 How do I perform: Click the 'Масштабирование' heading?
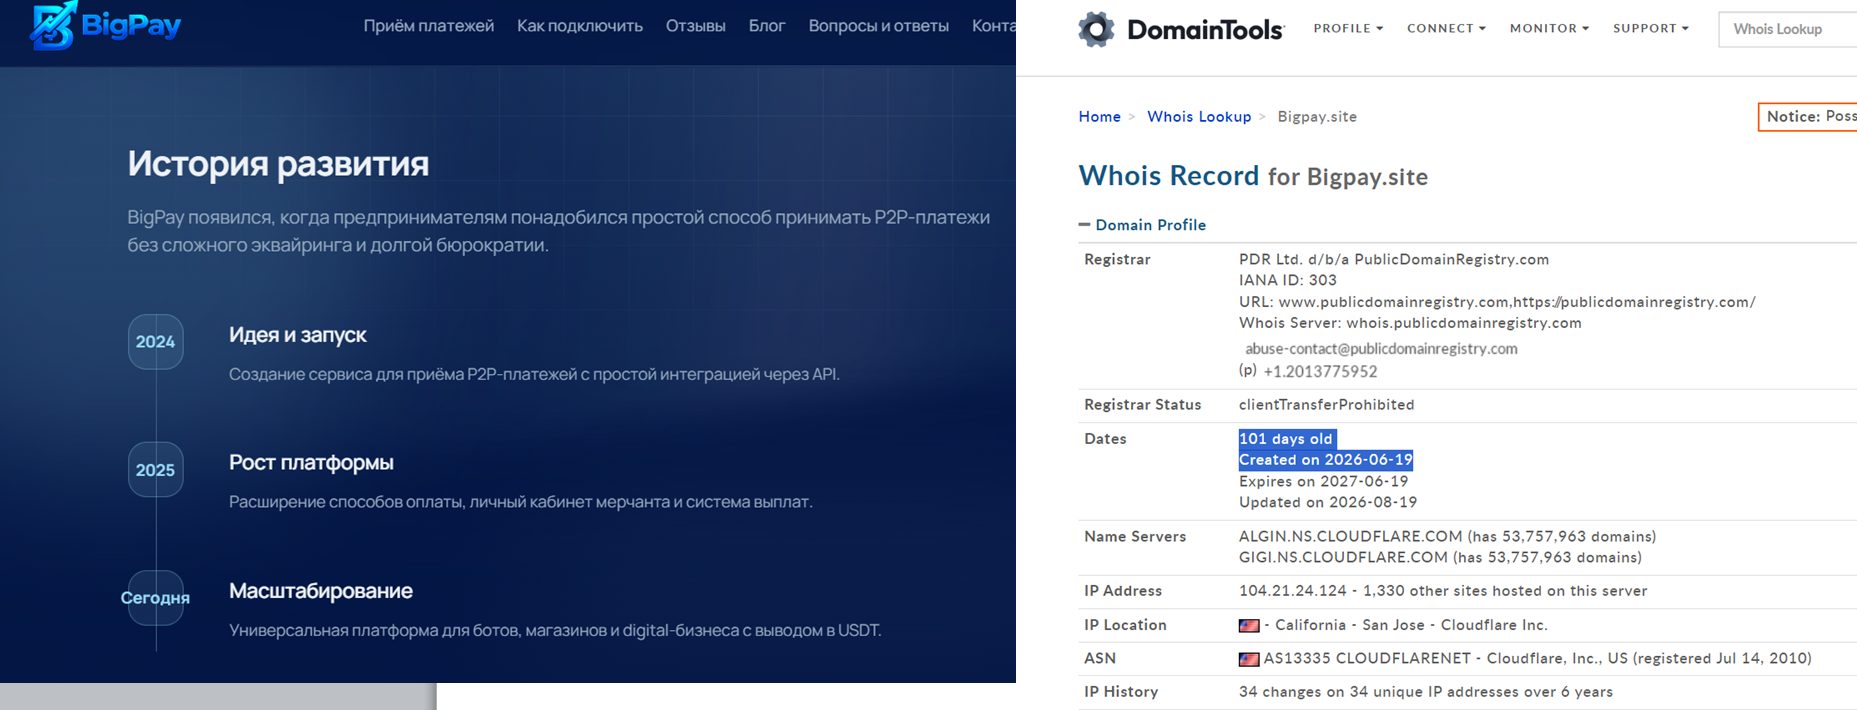tap(321, 591)
